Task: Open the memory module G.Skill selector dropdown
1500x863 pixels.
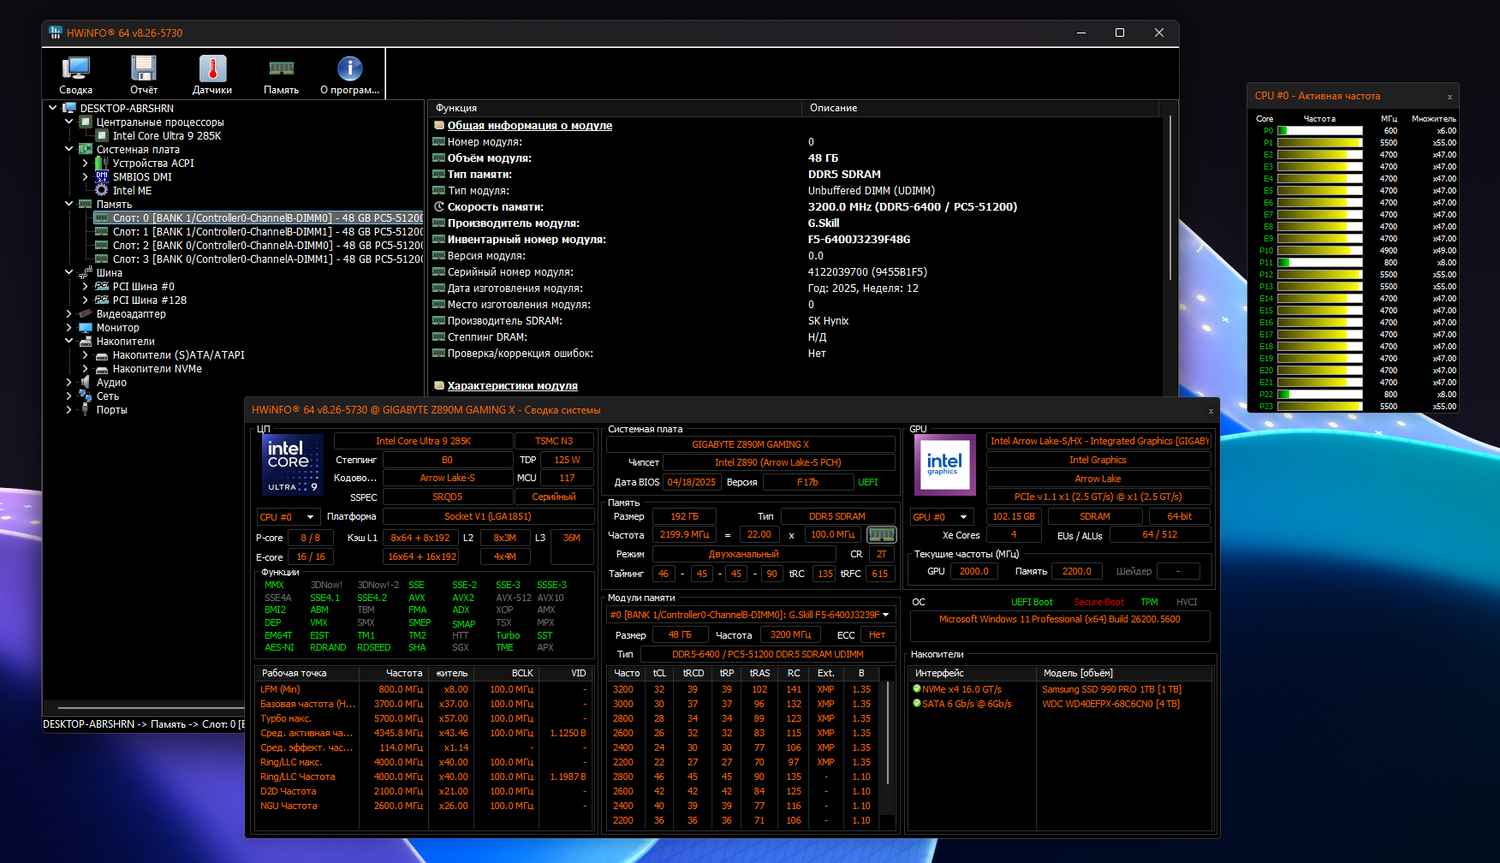Action: pos(749,615)
